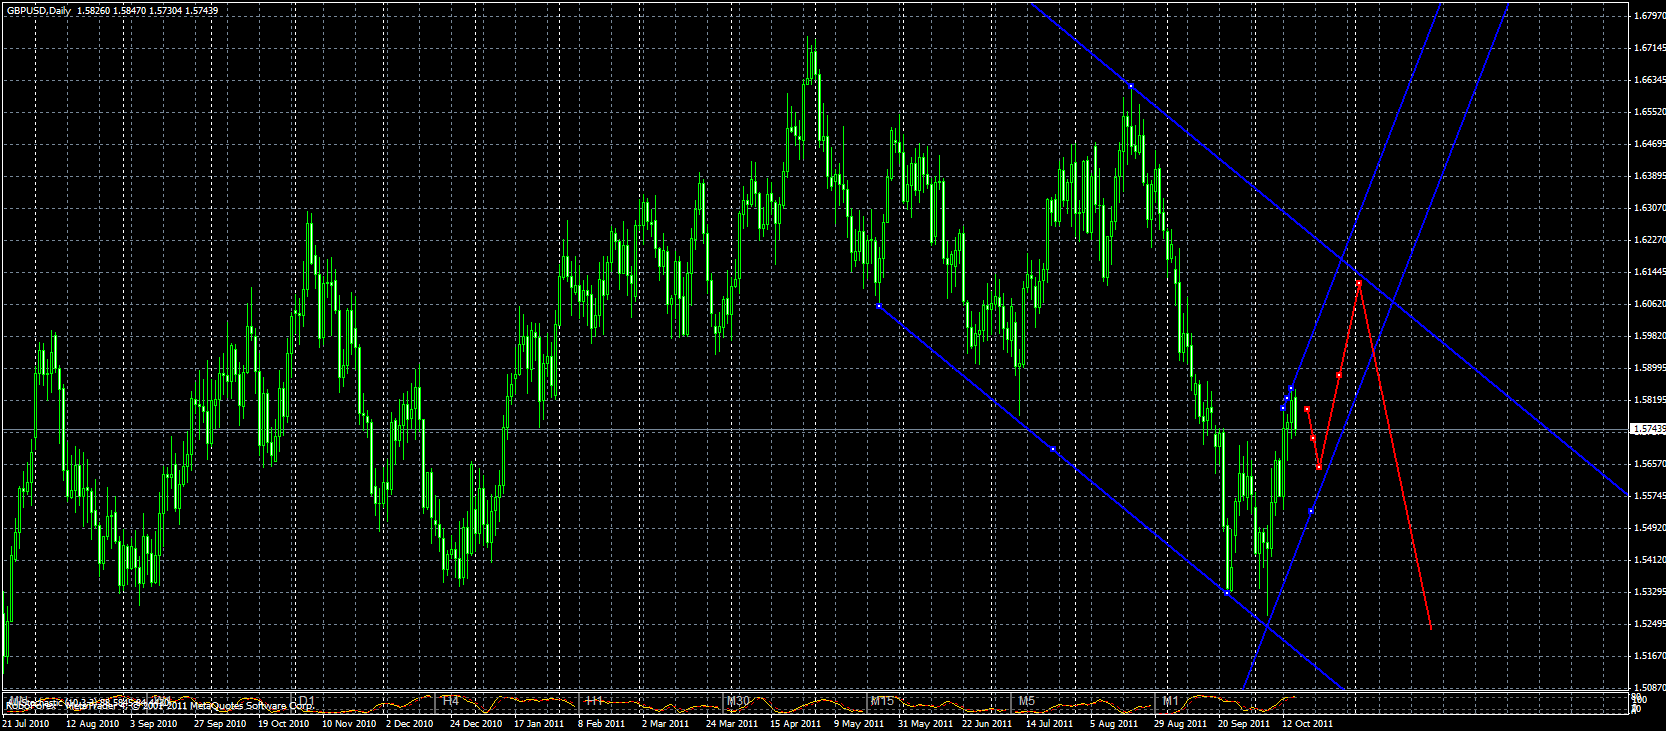This screenshot has width=1666, height=731.
Task: Select the H4 timeframe label
Action: coord(451,701)
